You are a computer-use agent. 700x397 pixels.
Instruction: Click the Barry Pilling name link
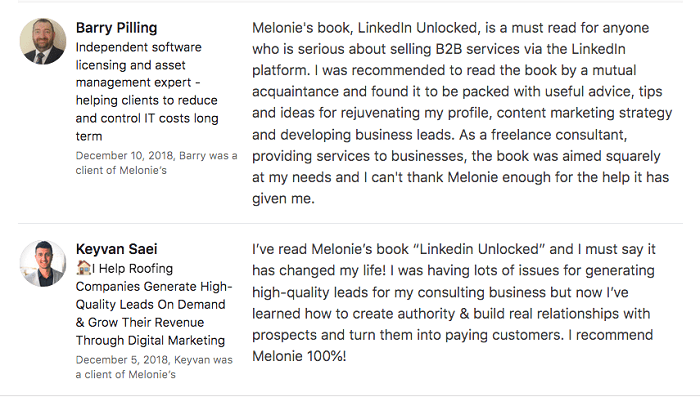click(117, 28)
